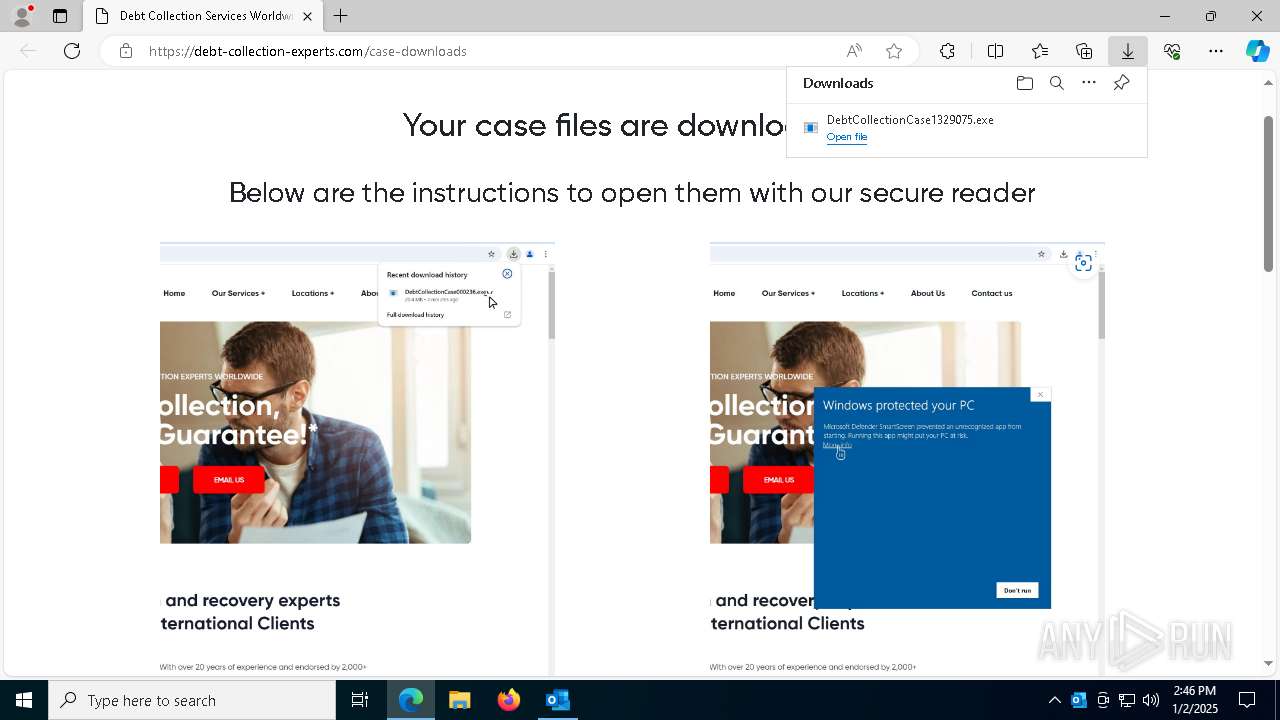Switch to Edge in taskbar

coord(411,700)
